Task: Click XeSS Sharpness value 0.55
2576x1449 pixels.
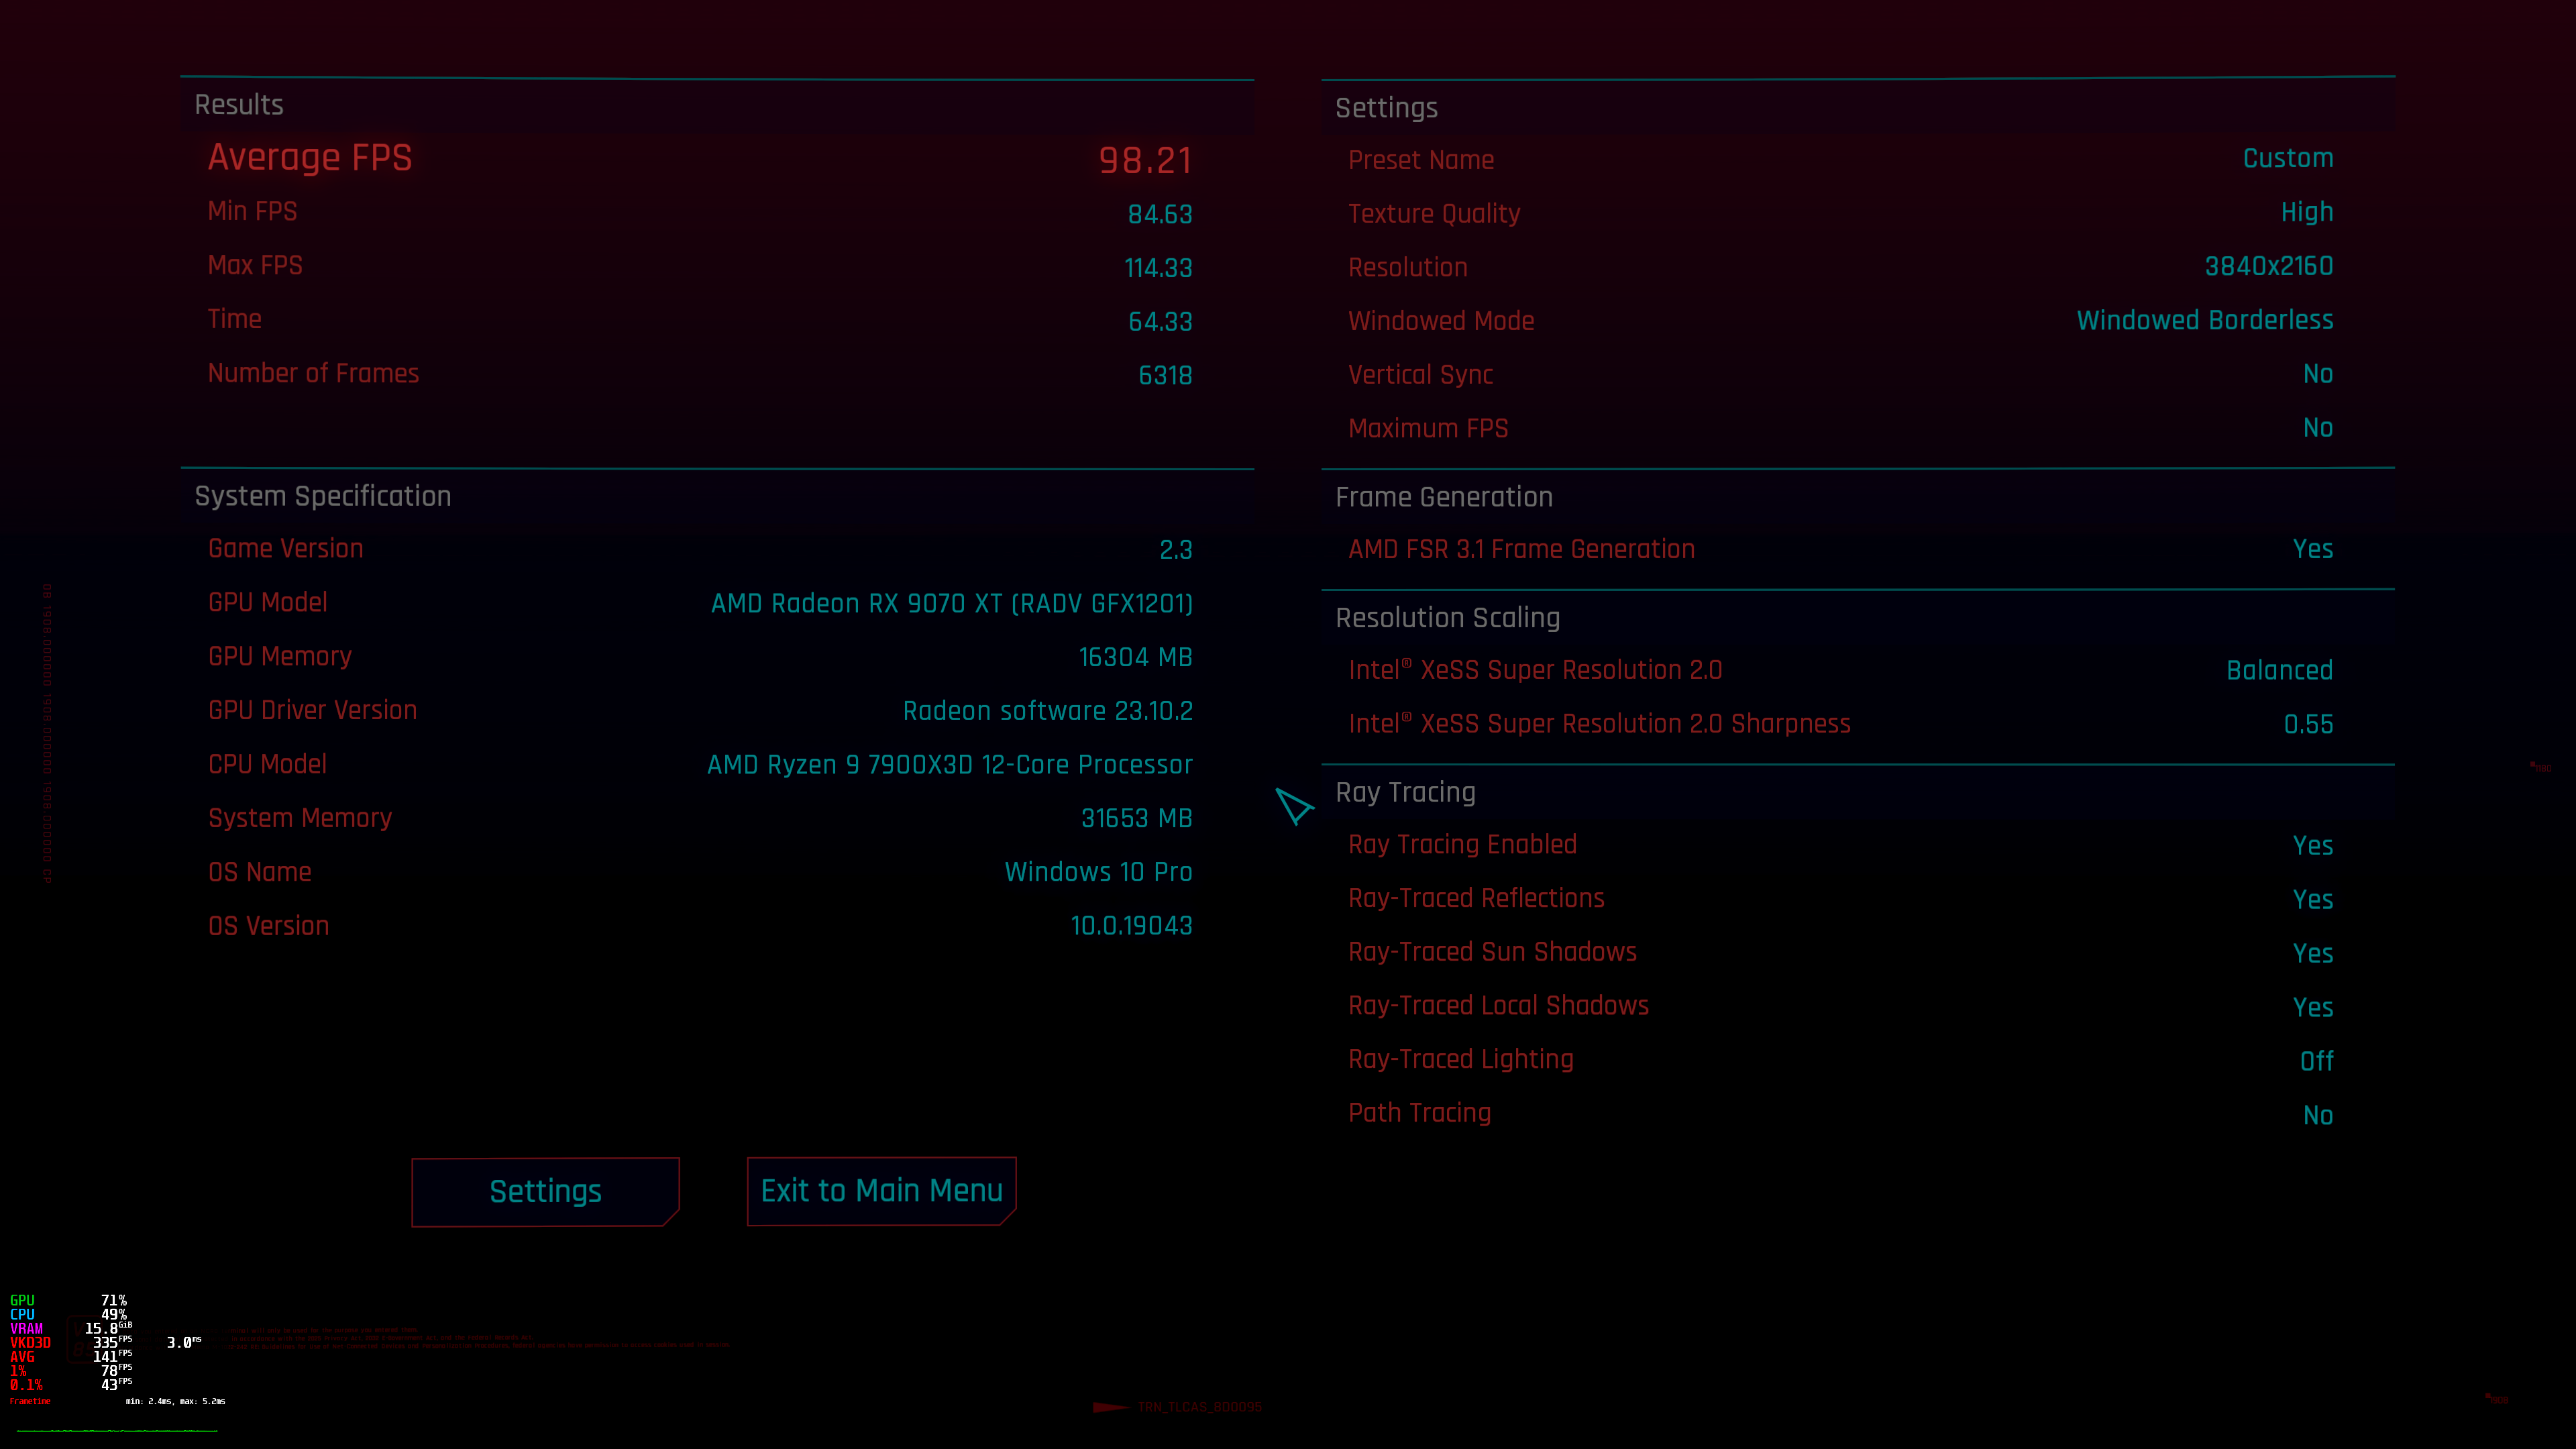Action: [2308, 725]
